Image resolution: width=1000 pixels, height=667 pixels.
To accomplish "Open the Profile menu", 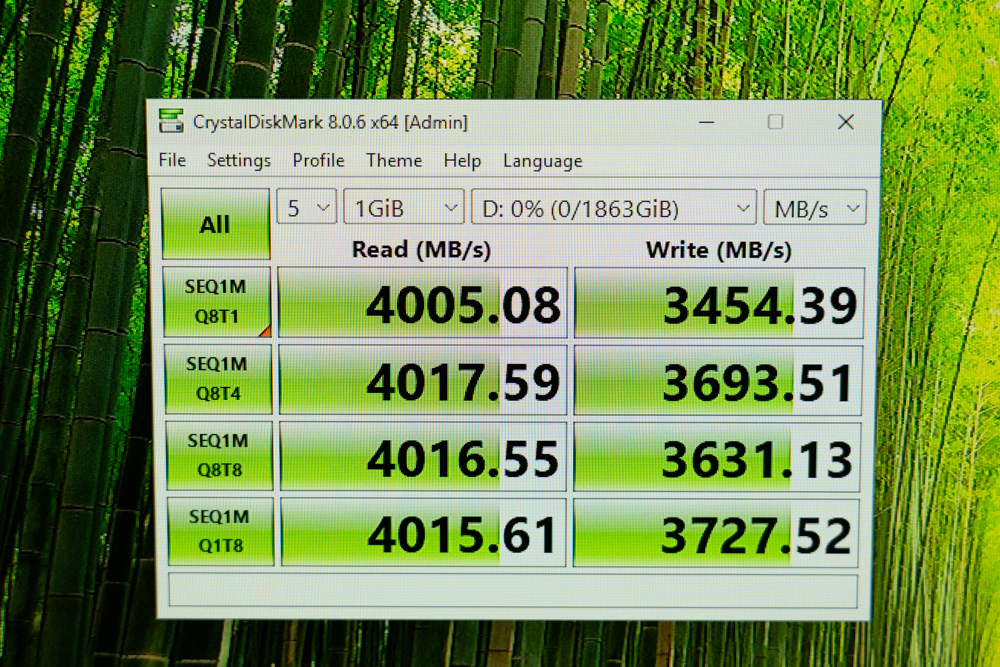I will pos(318,160).
